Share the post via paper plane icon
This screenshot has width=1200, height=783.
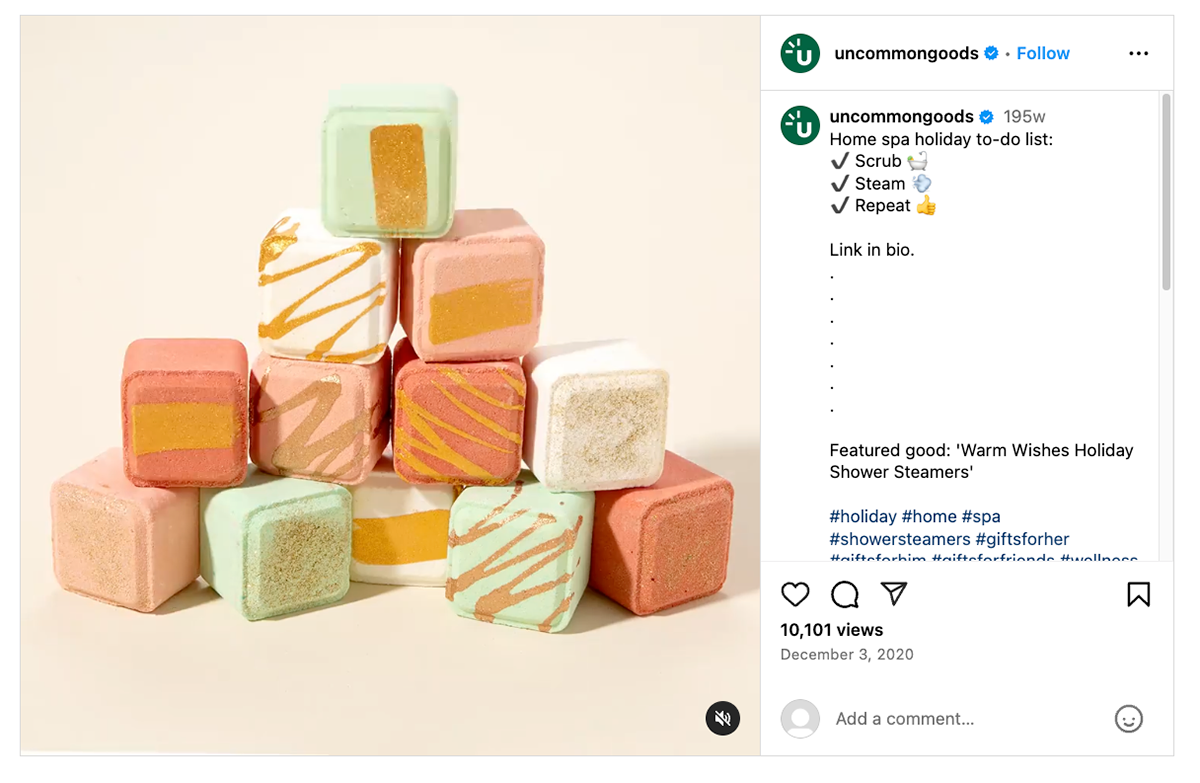894,595
